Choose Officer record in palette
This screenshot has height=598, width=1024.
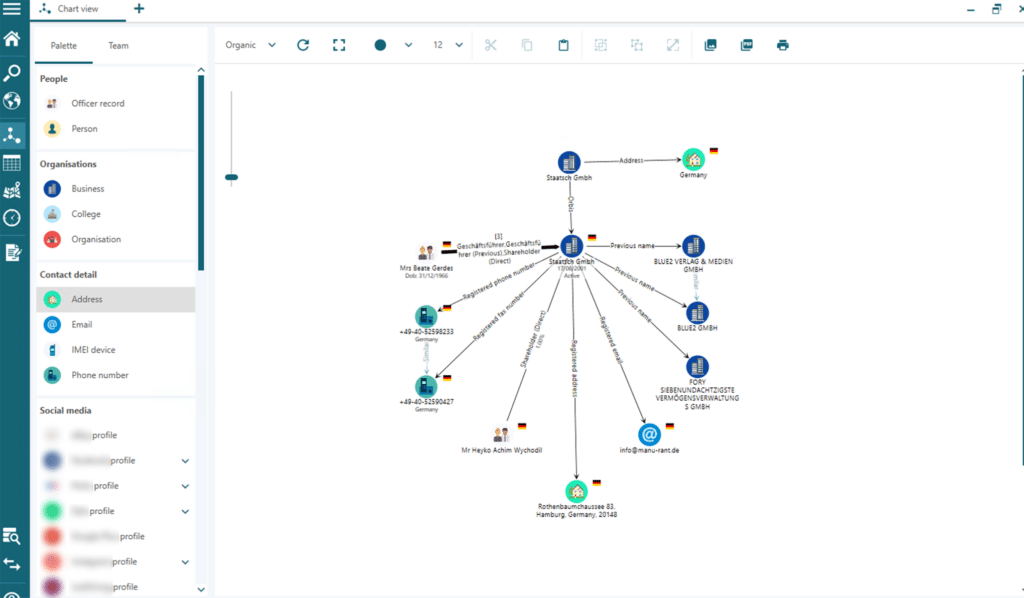116,103
